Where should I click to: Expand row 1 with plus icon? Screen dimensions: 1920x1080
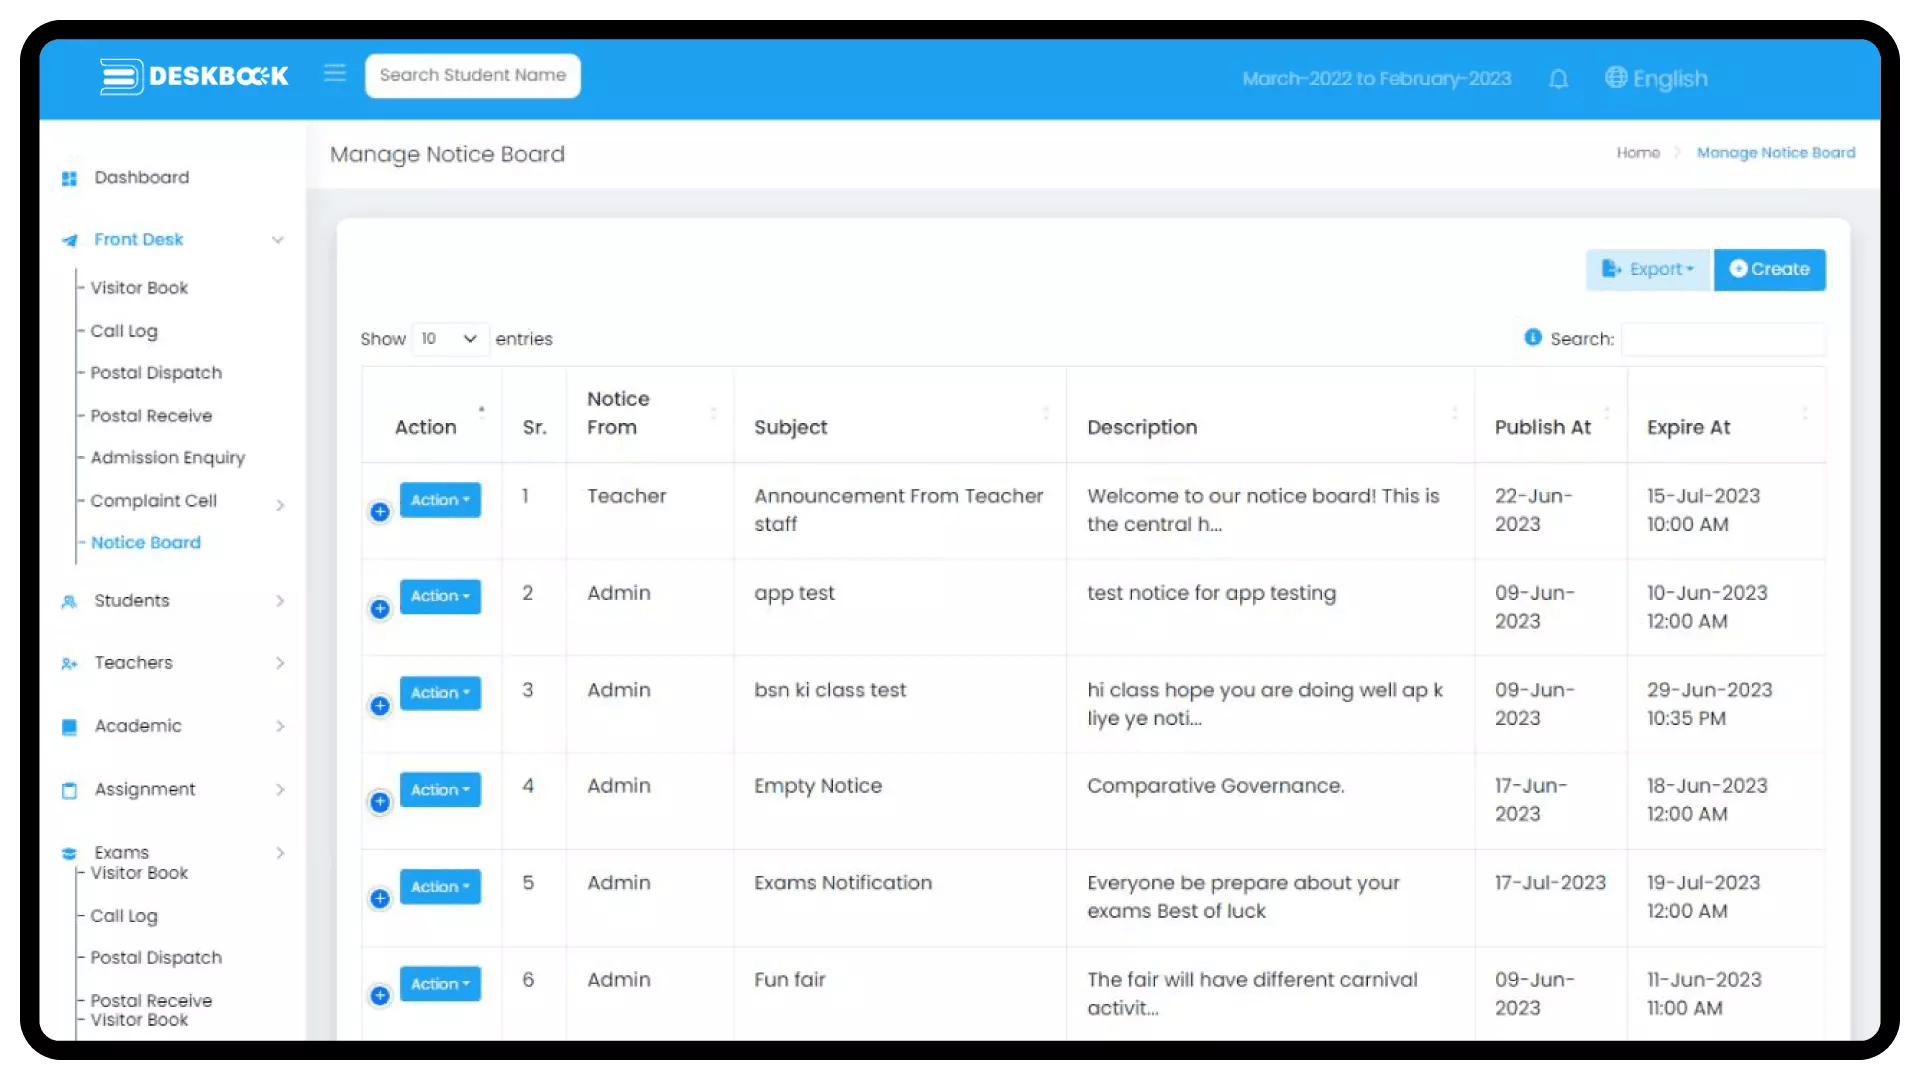tap(380, 512)
